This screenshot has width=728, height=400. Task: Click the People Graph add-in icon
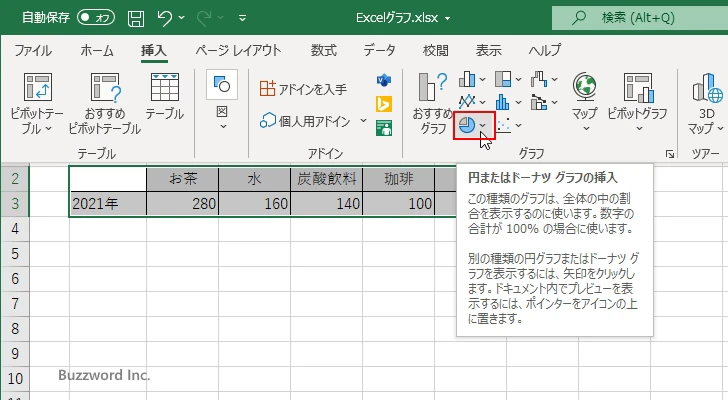[x=384, y=128]
